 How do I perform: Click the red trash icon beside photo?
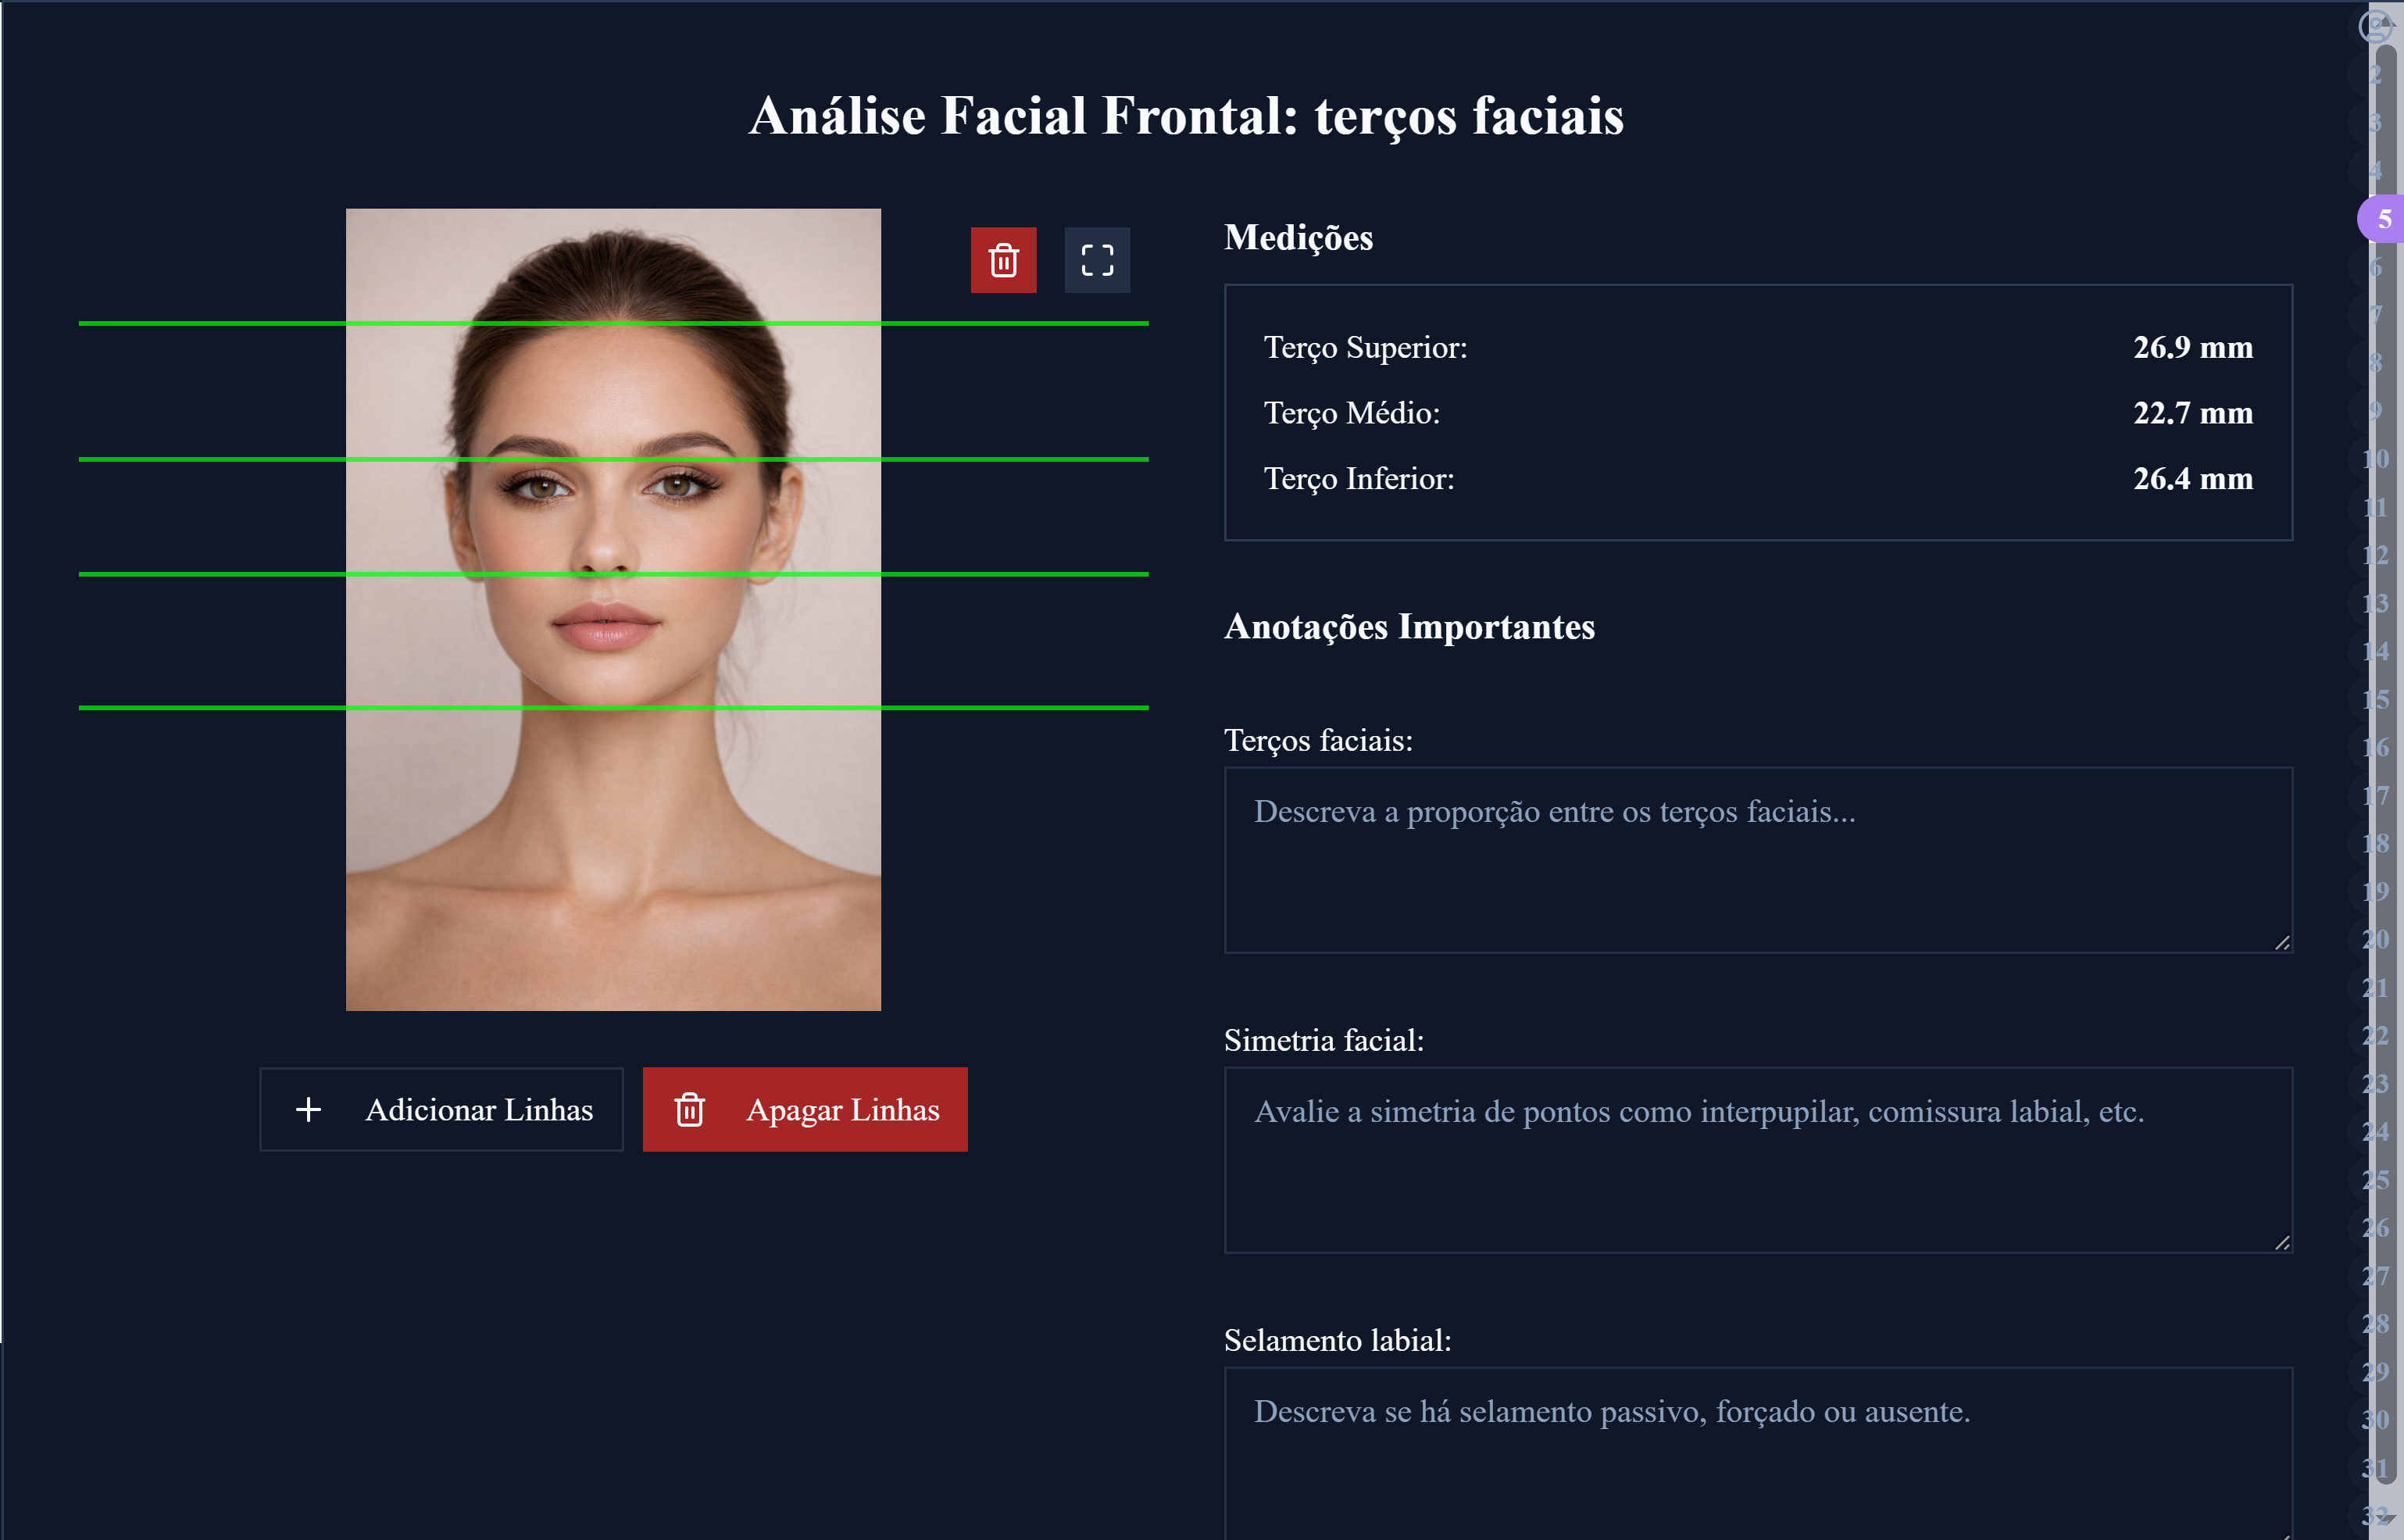click(1003, 260)
